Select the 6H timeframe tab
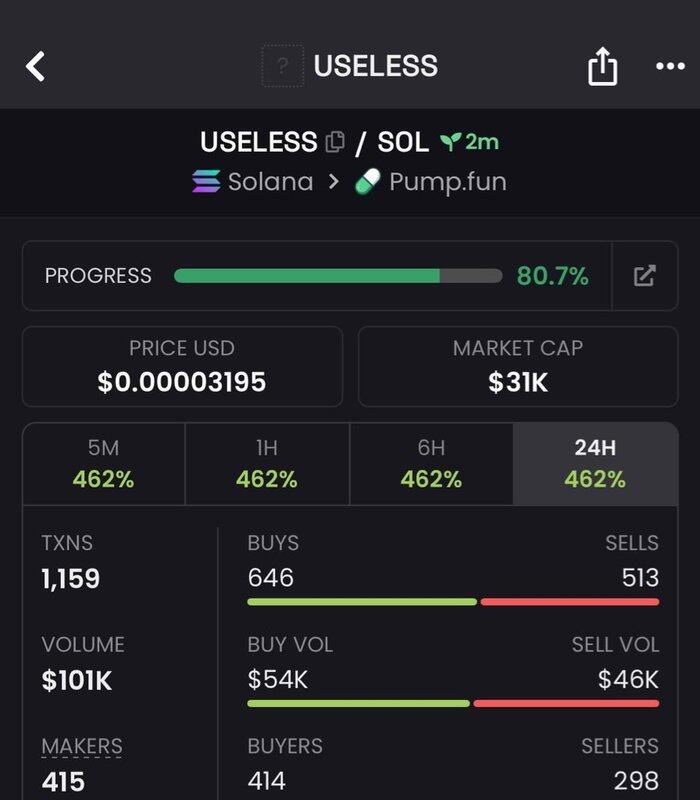 pos(431,464)
